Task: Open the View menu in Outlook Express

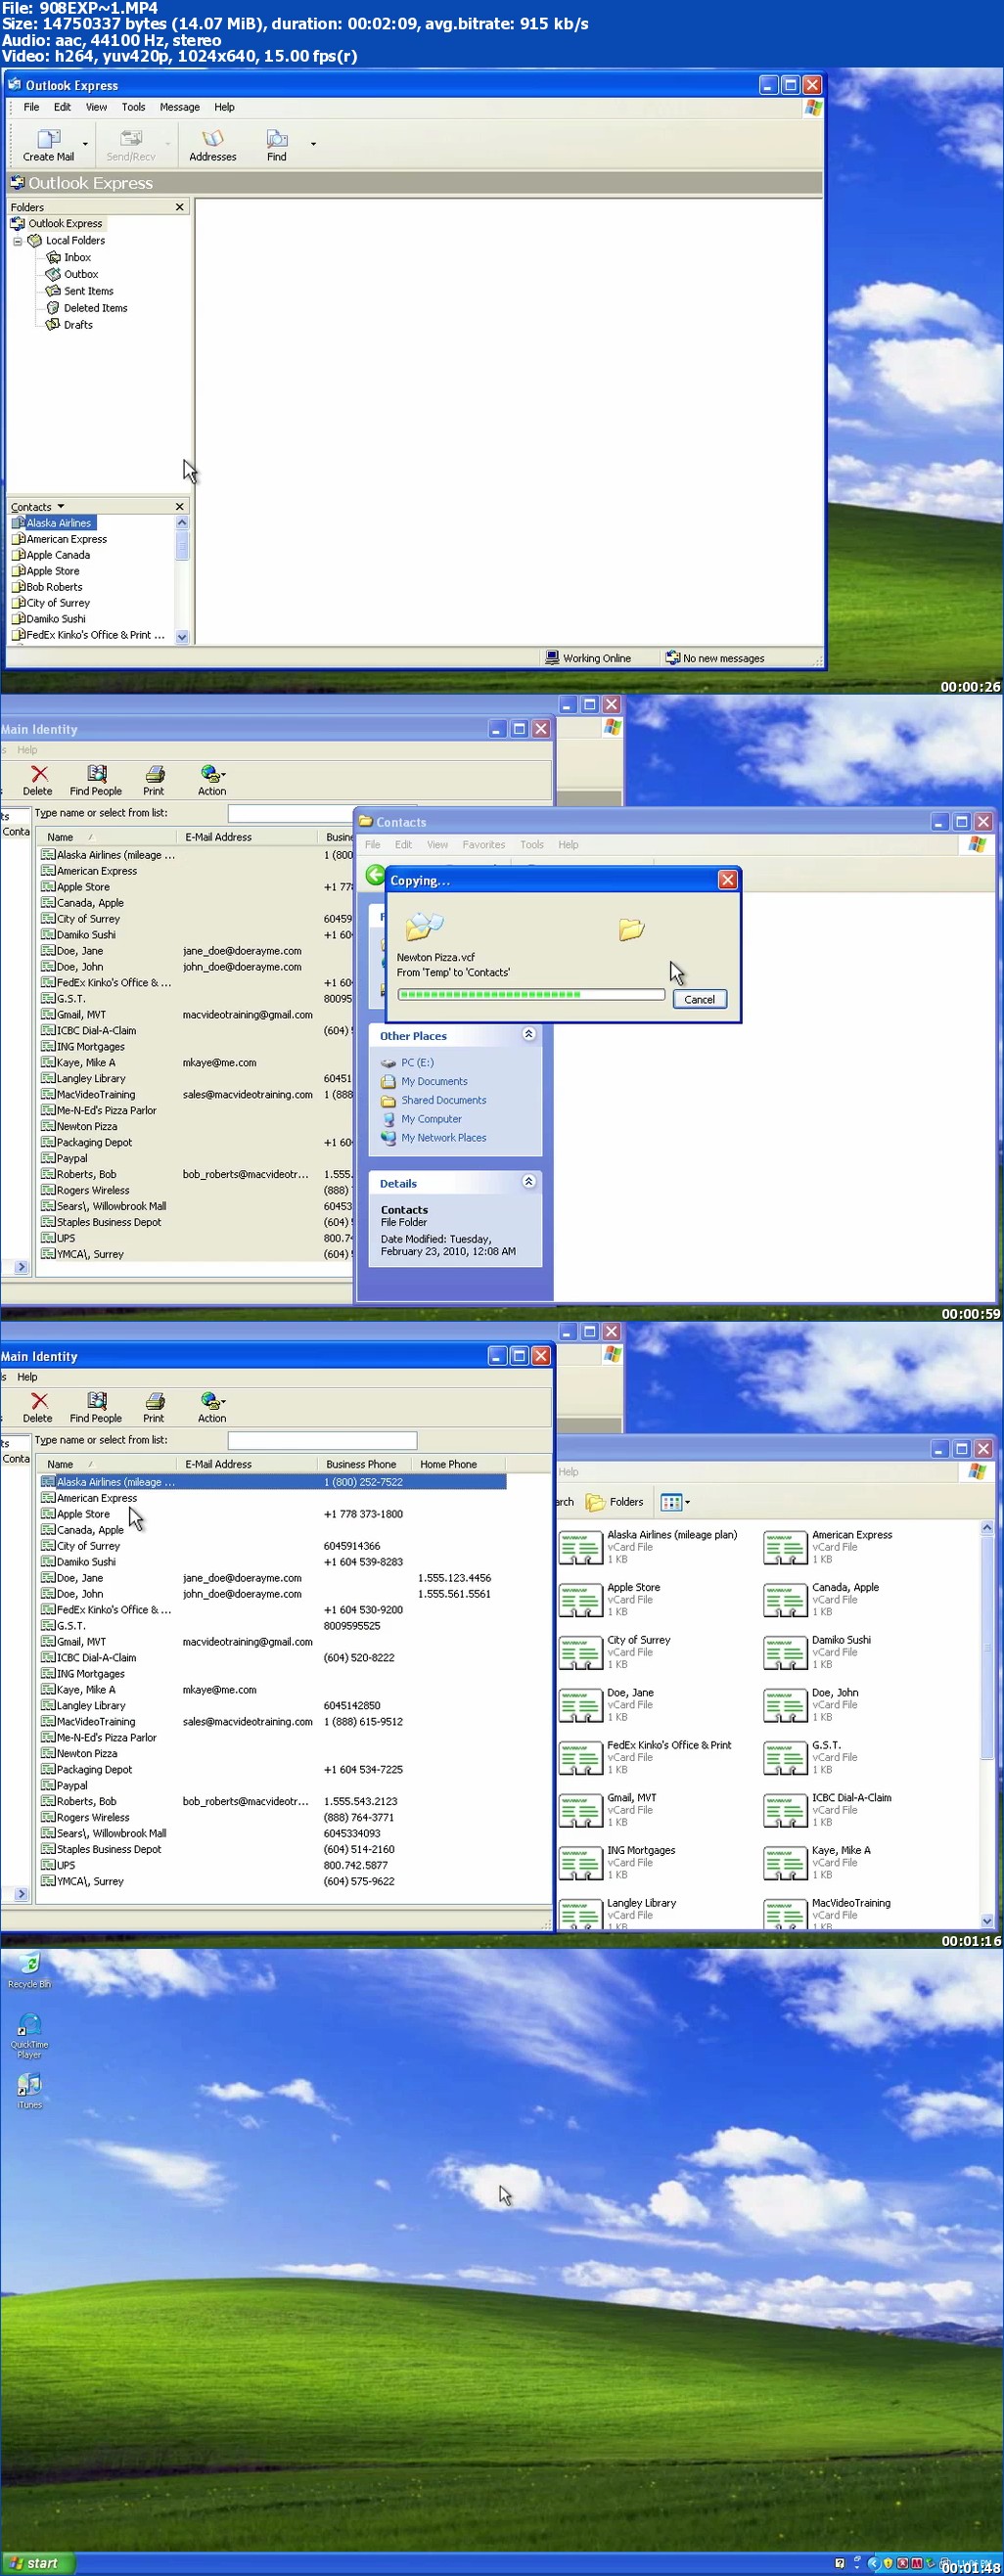Action: pyautogui.click(x=96, y=107)
